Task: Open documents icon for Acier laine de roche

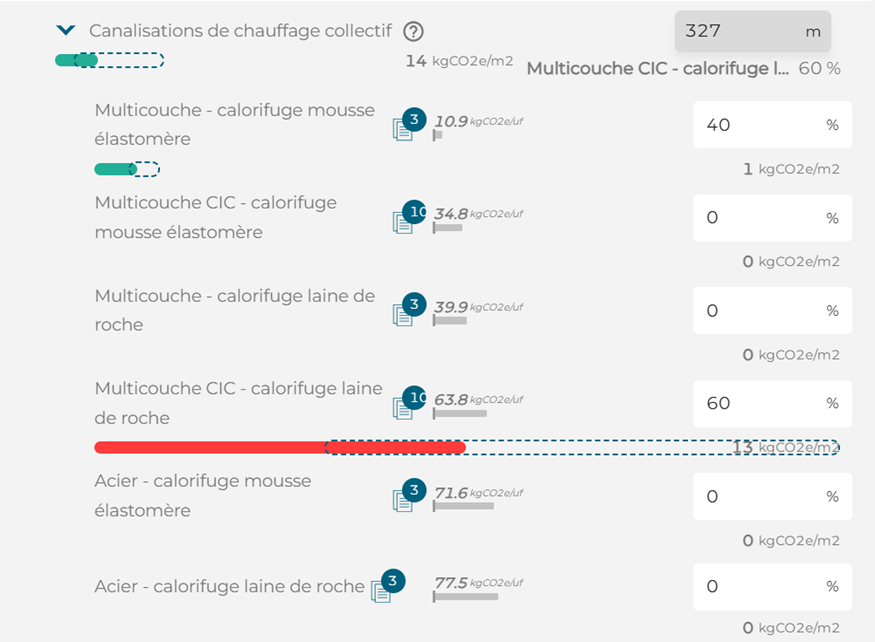Action: (382, 590)
